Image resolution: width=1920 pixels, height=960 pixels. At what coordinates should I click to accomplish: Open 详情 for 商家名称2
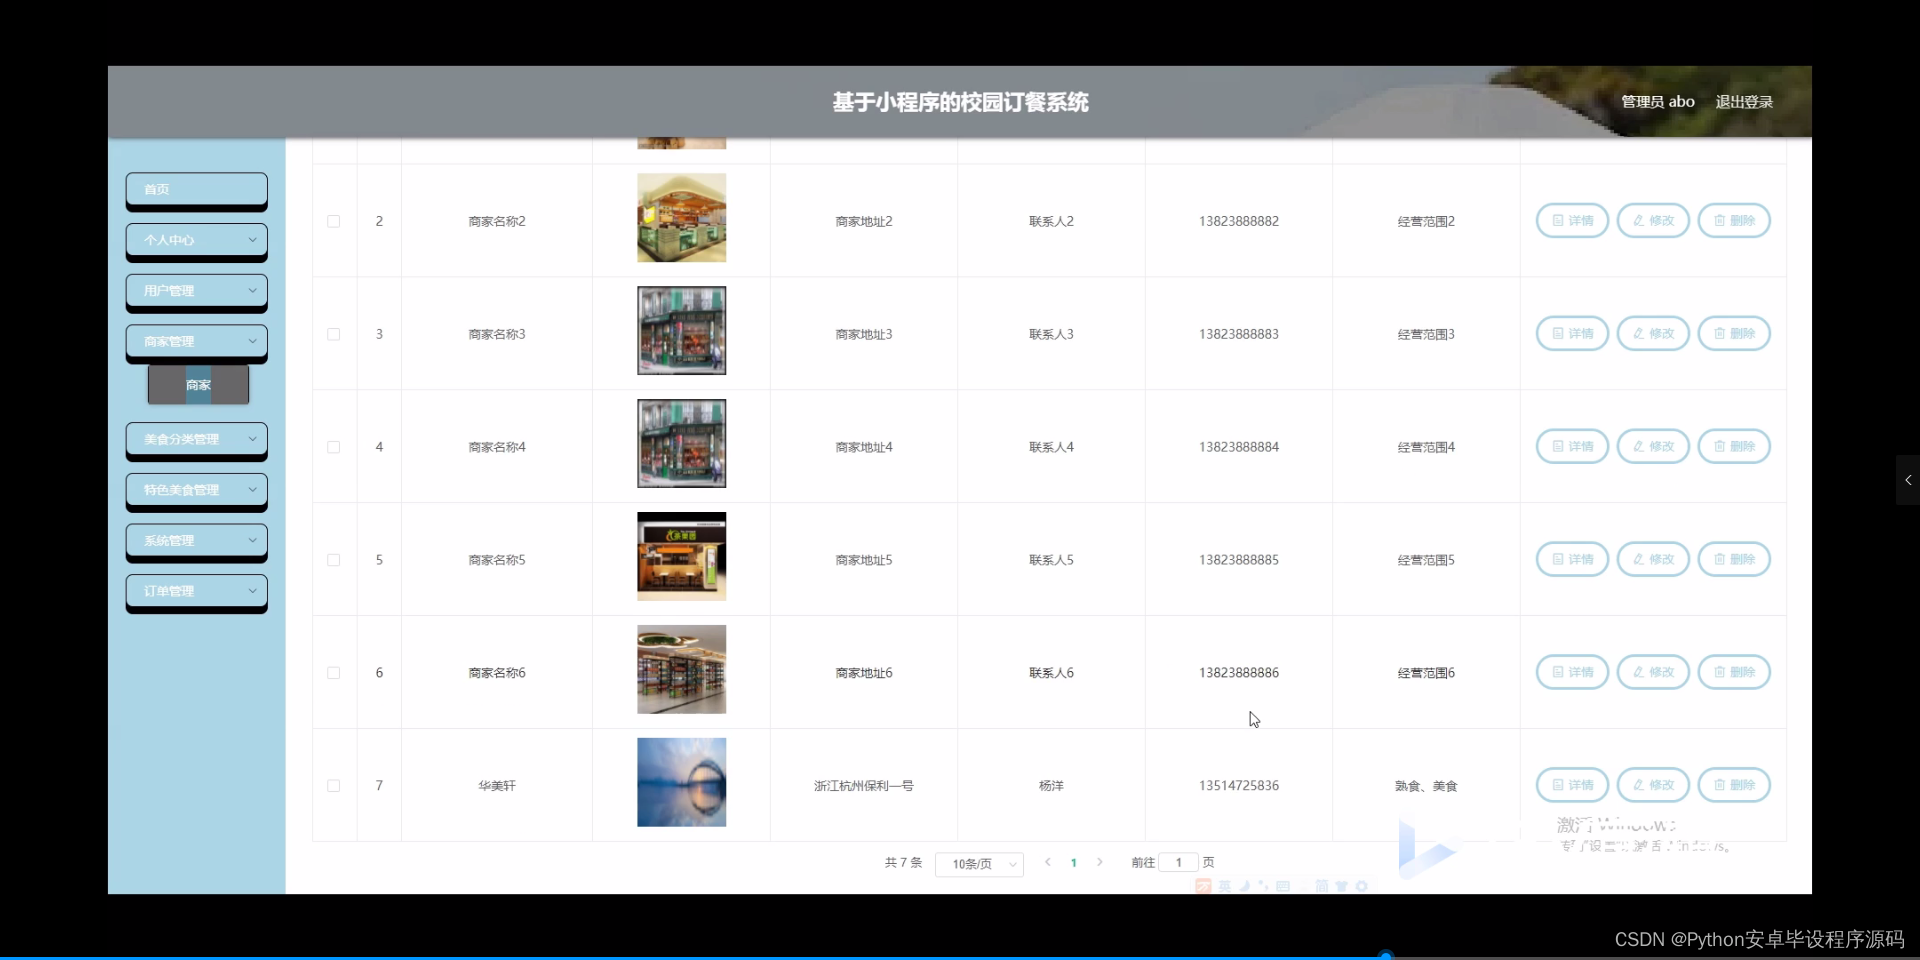click(1571, 220)
